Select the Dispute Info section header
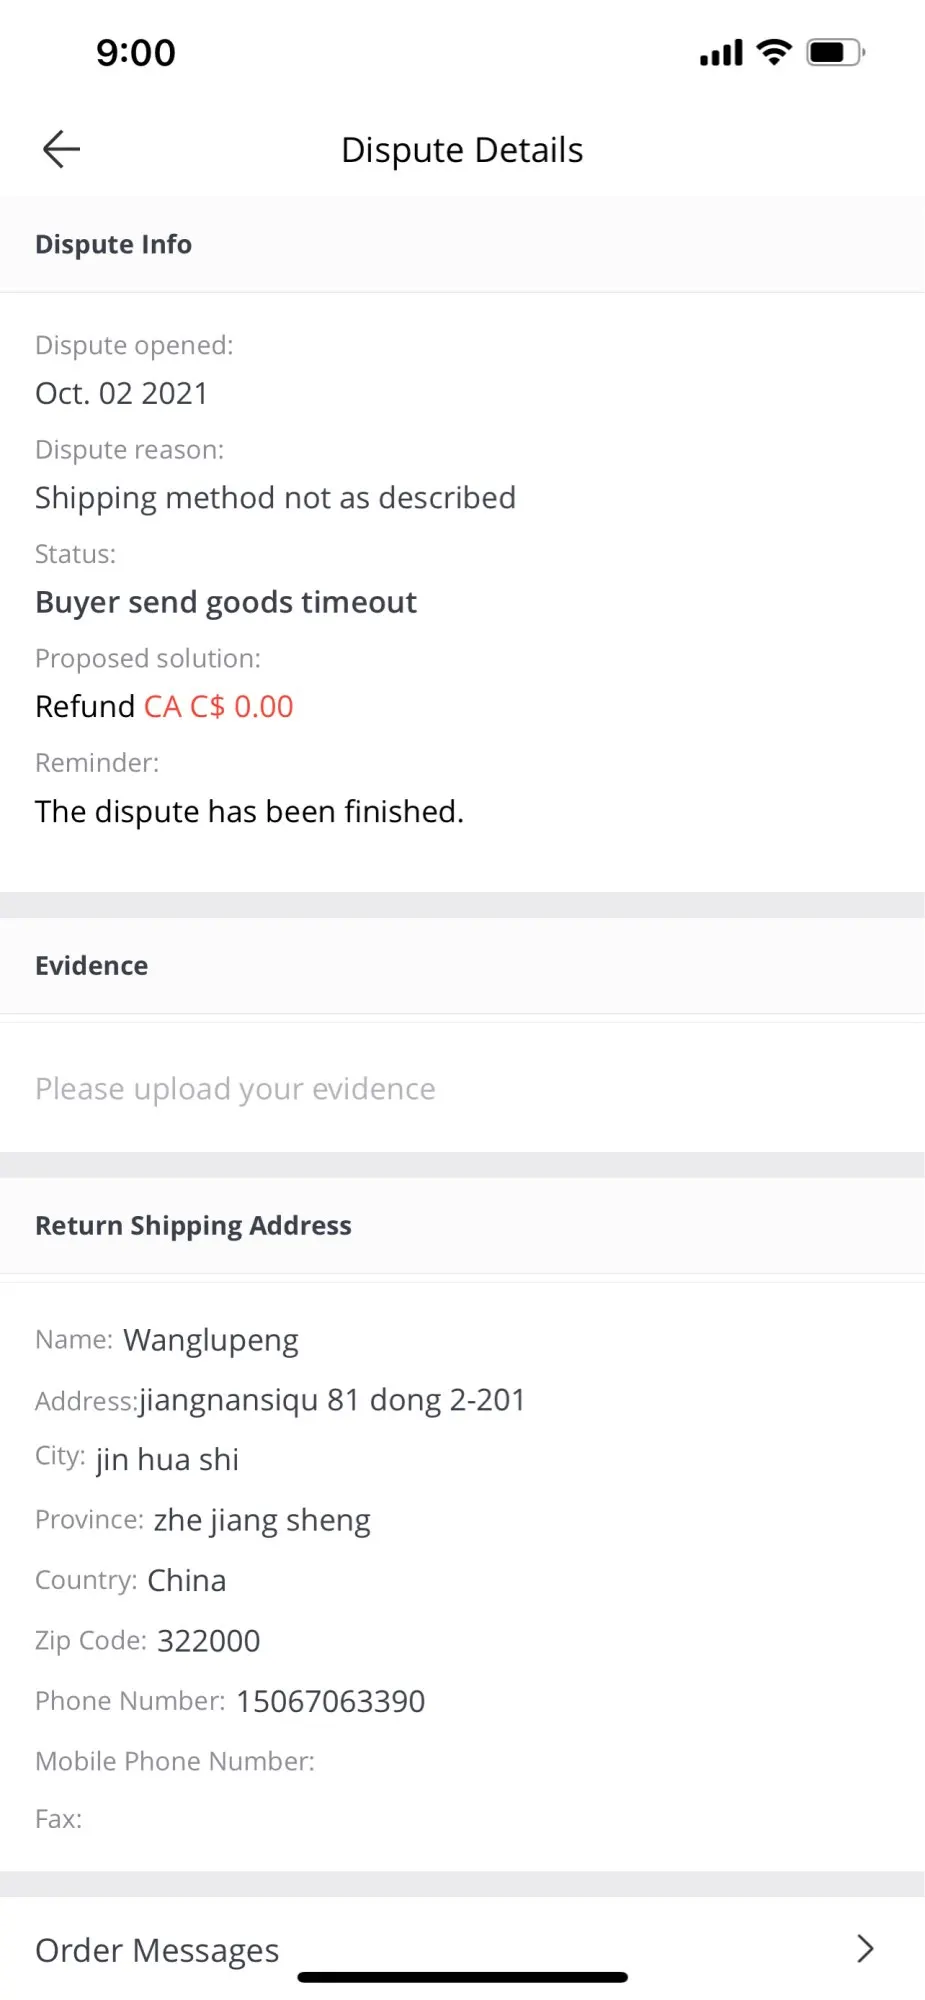This screenshot has height=2000, width=925. click(113, 244)
